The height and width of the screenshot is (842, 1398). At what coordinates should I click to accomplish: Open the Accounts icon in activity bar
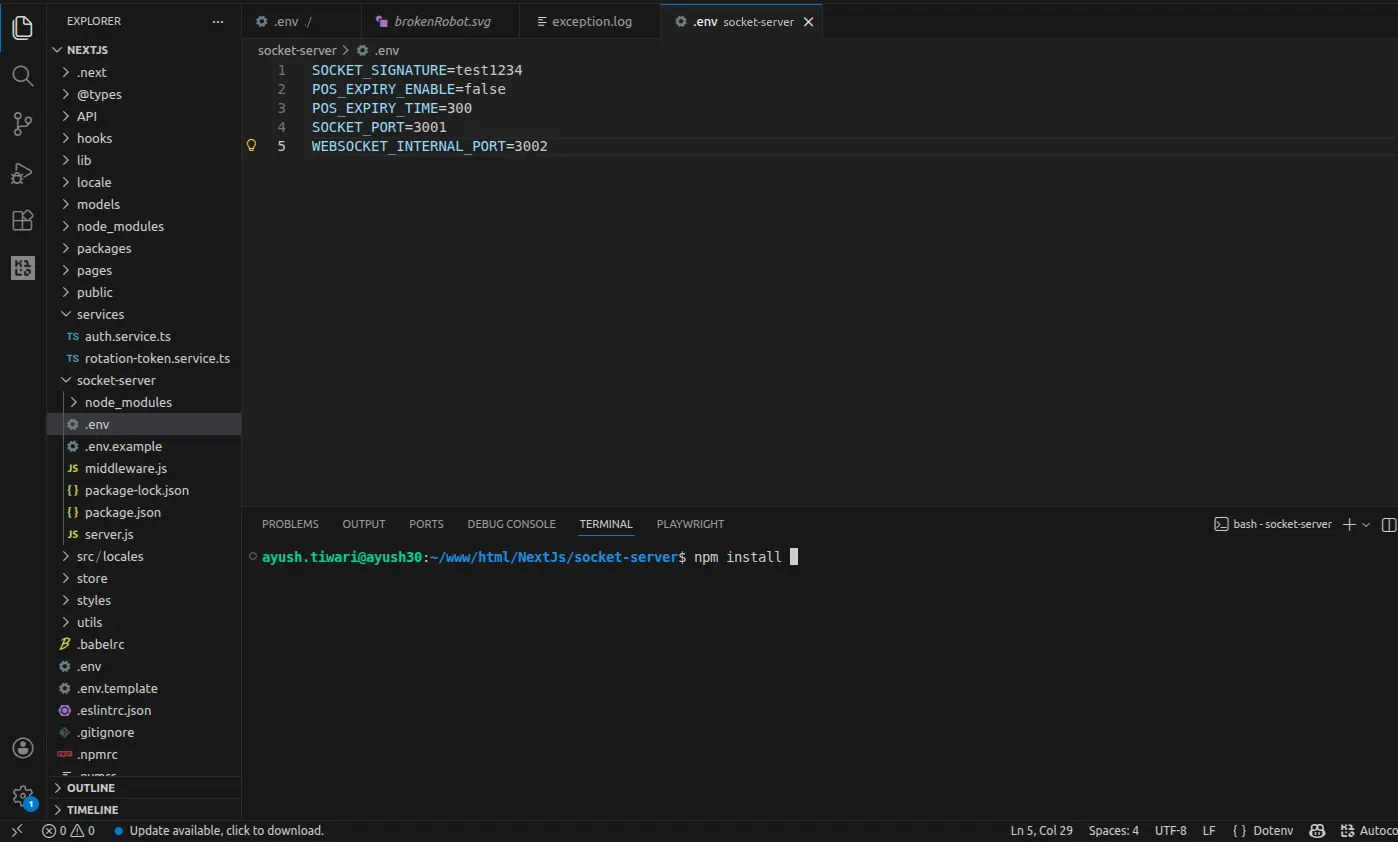click(x=22, y=748)
